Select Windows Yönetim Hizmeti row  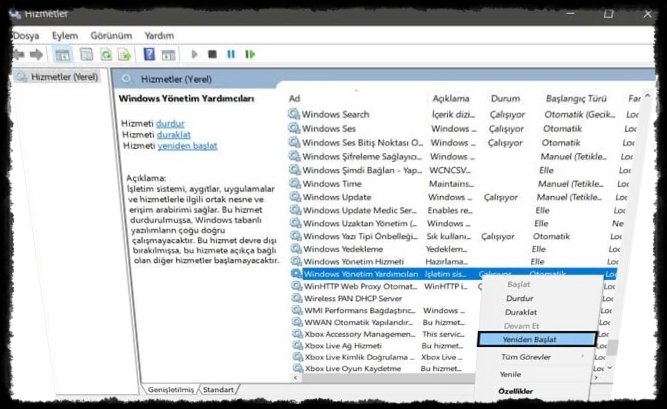point(456,261)
